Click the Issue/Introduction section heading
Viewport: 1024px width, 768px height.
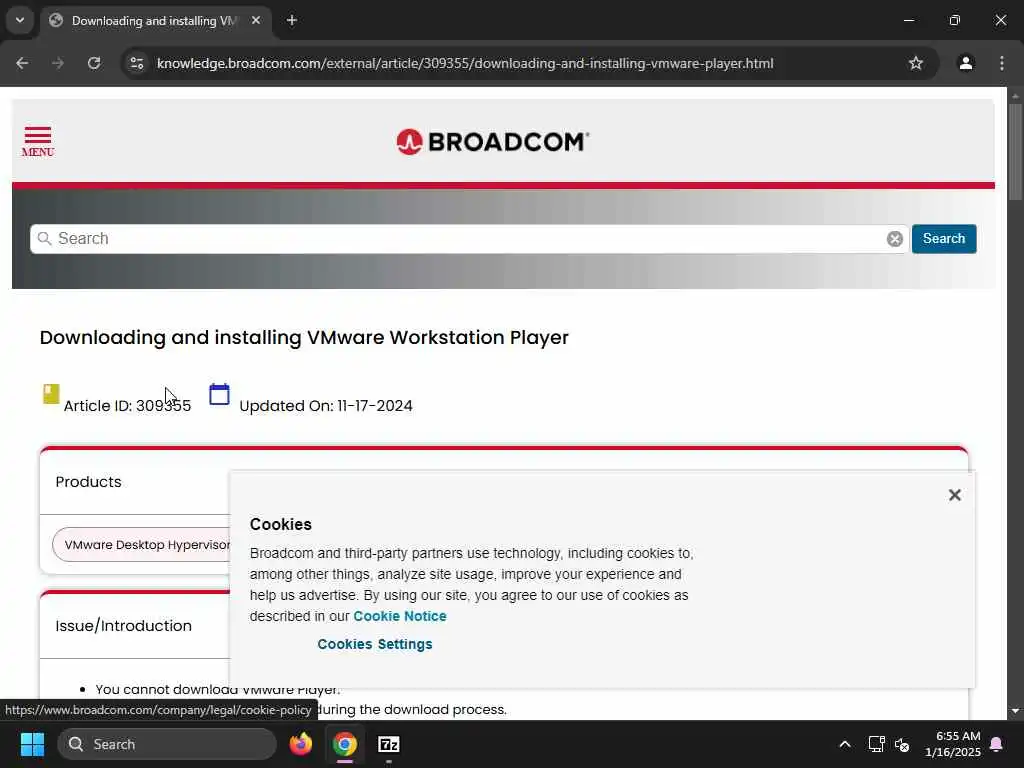[123, 626]
